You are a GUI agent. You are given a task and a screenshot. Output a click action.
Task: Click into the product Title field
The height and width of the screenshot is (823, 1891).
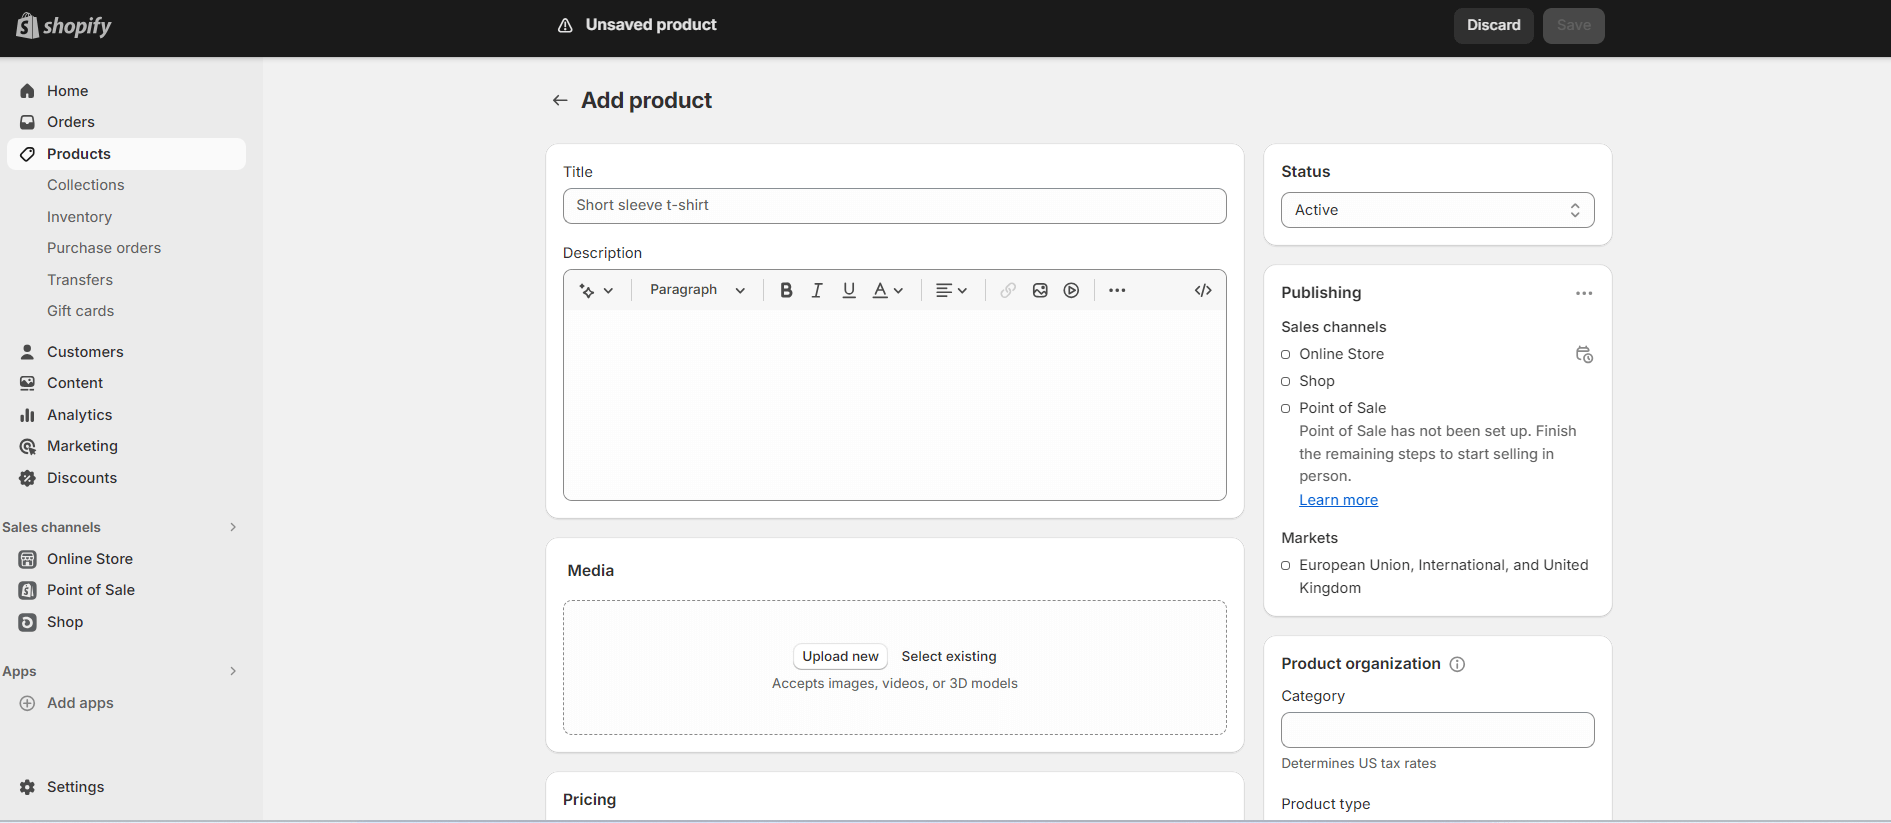pyautogui.click(x=894, y=206)
